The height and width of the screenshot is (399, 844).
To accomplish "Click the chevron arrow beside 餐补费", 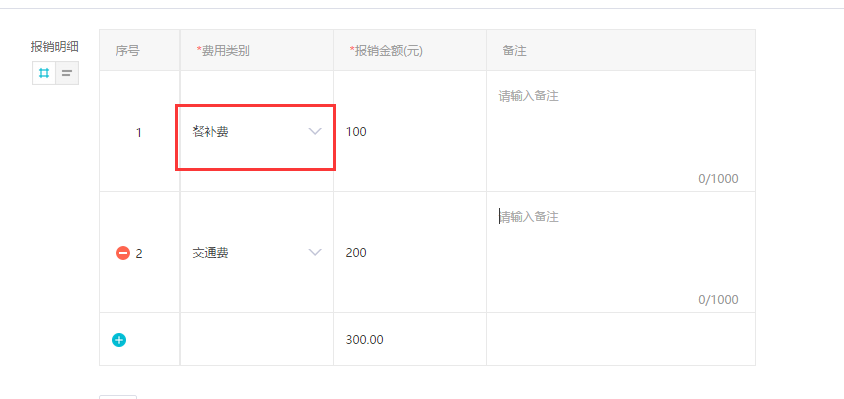I will (315, 131).
